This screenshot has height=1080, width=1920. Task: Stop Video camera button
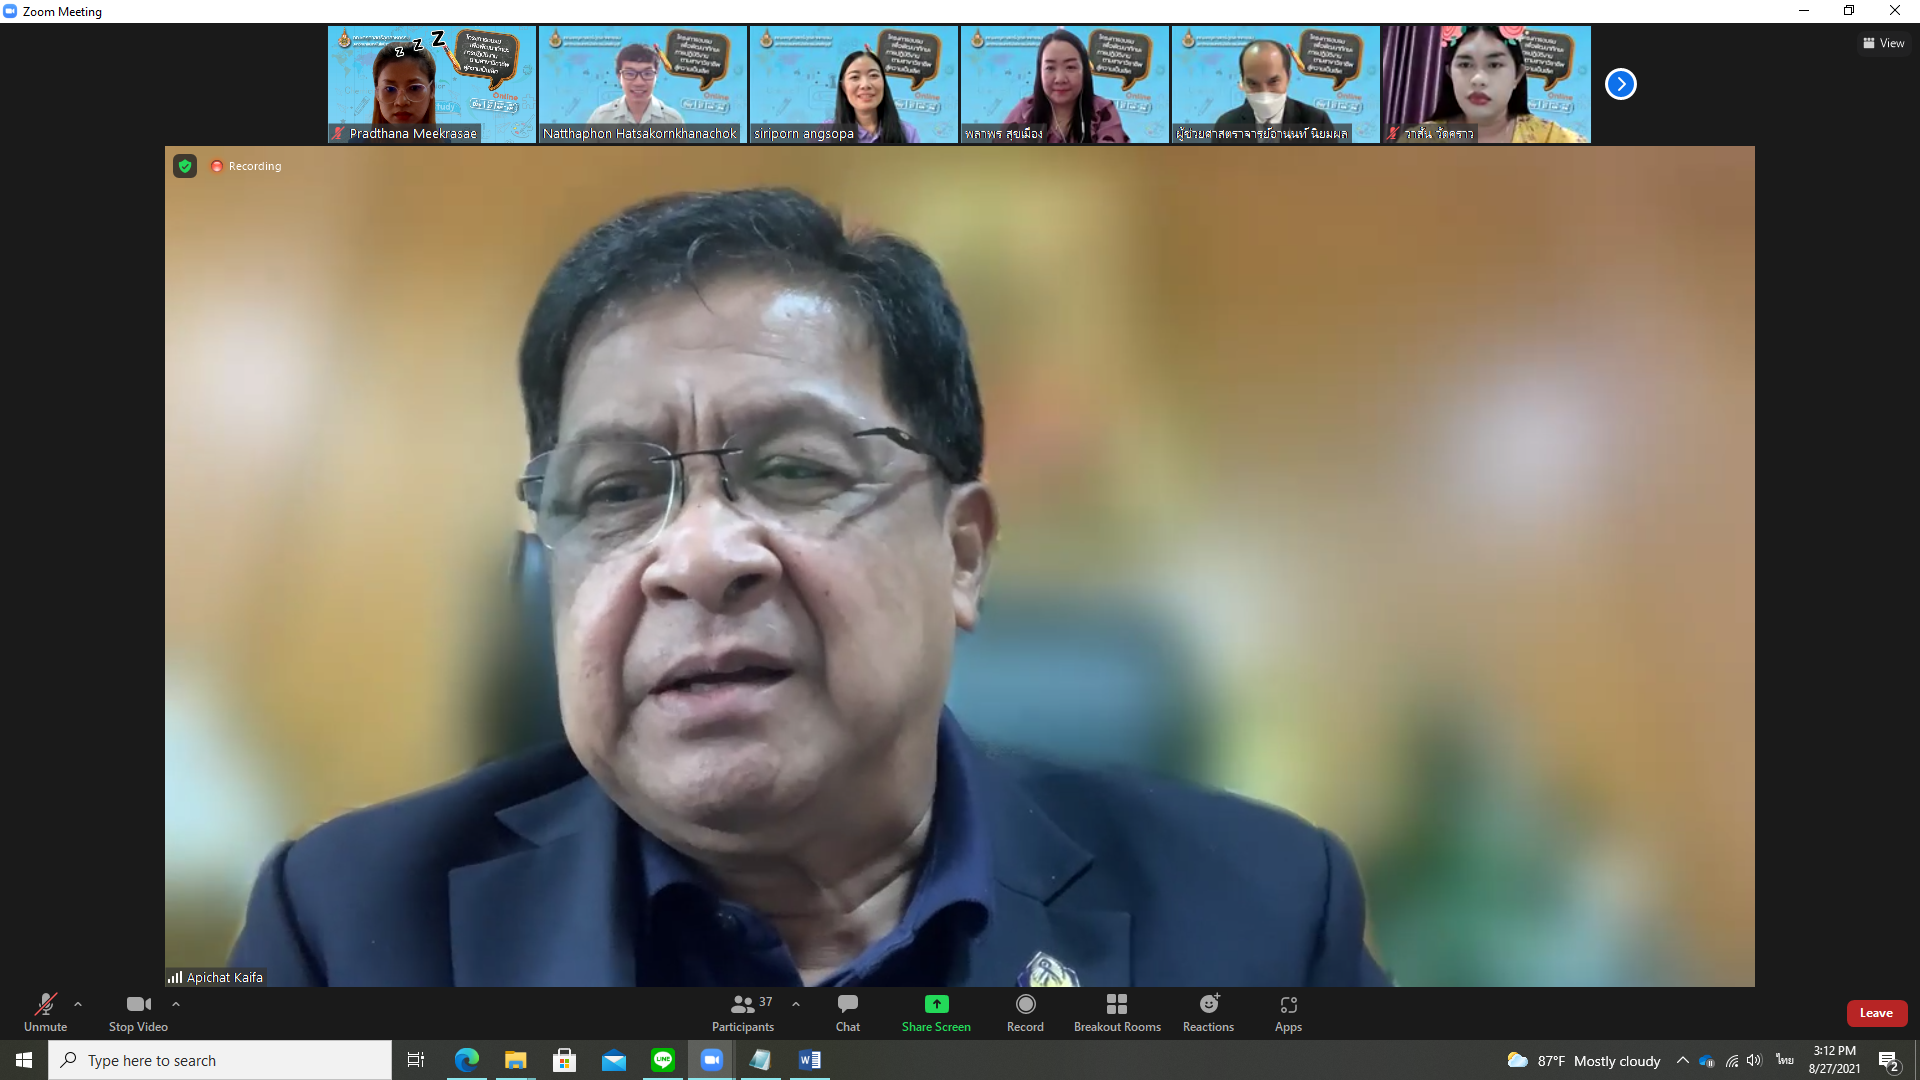[x=138, y=1012]
